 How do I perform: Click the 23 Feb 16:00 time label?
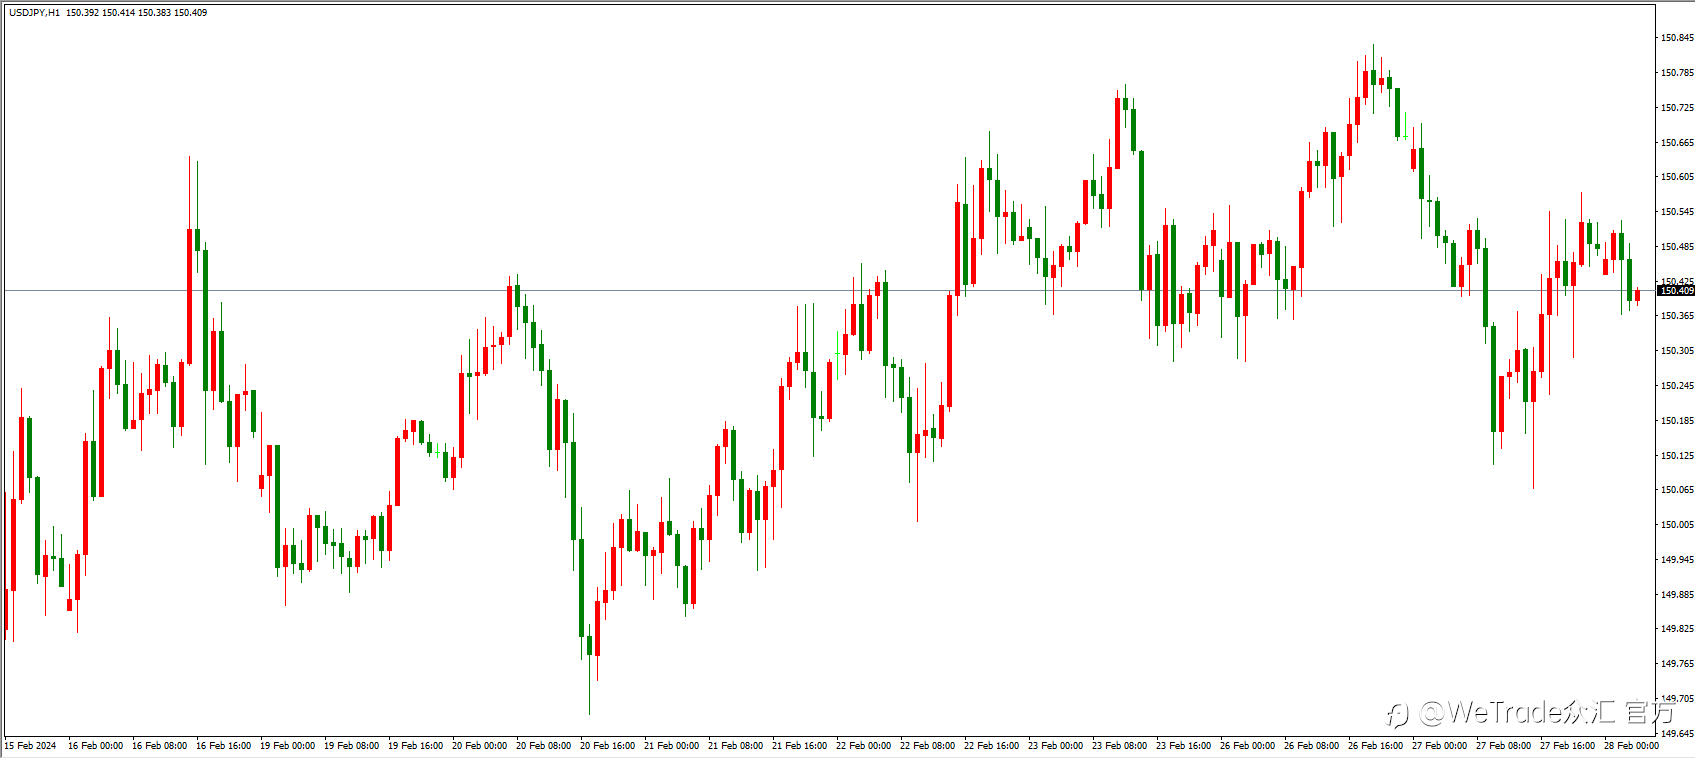tap(1184, 746)
